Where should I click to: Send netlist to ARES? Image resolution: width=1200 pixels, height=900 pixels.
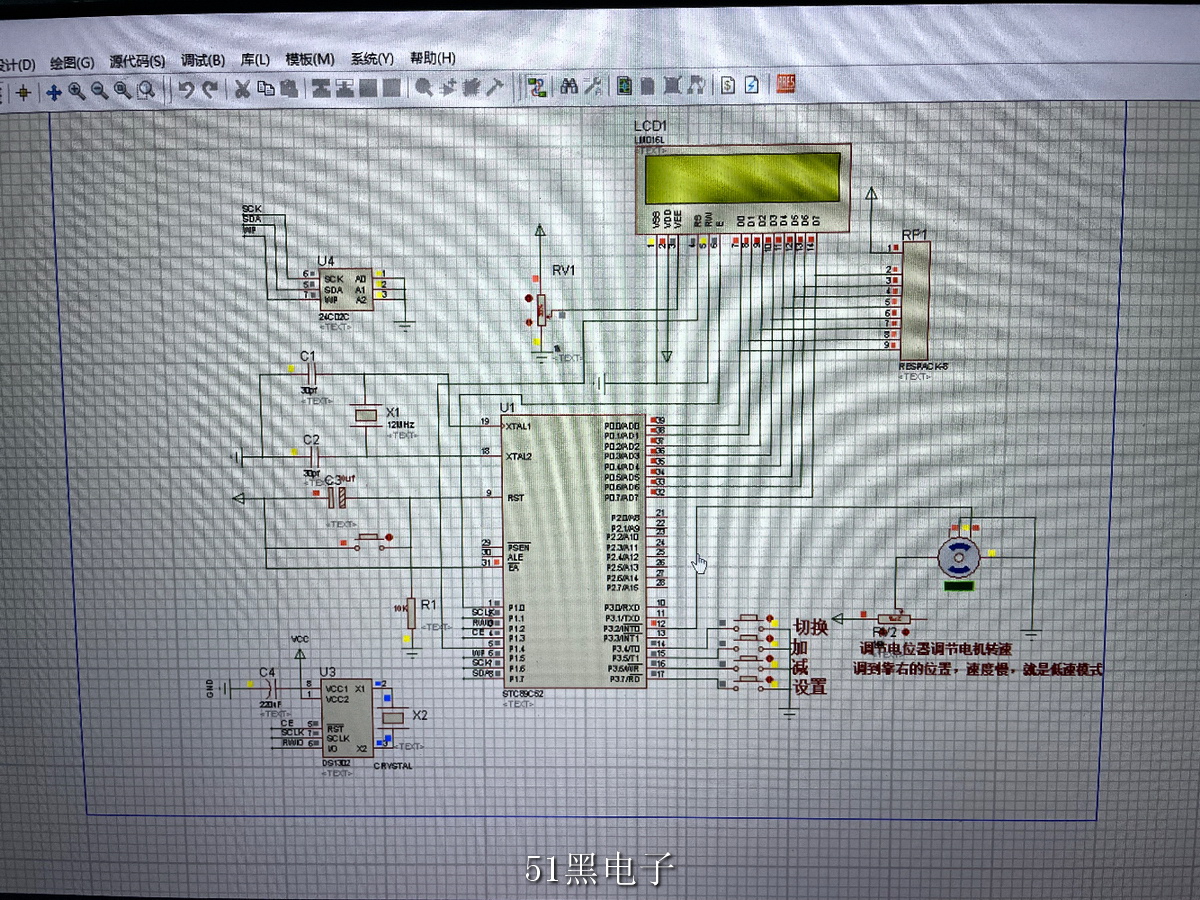click(x=785, y=85)
